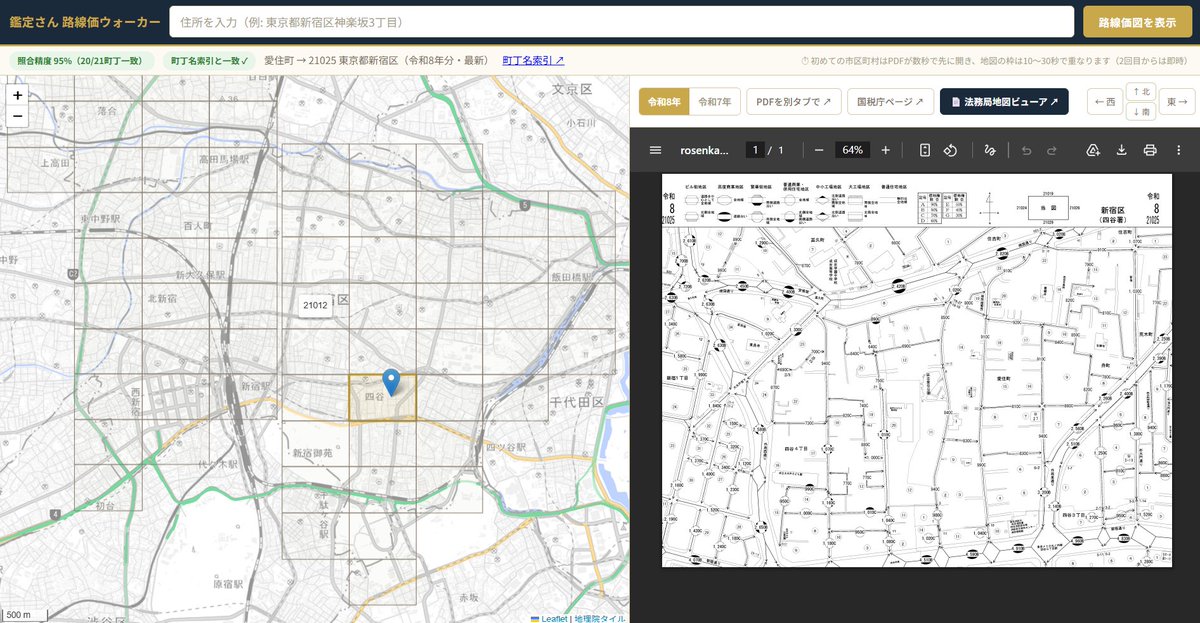Viewport: 1200px width, 623px height.
Task: Print the PDF route map
Action: click(x=1150, y=150)
